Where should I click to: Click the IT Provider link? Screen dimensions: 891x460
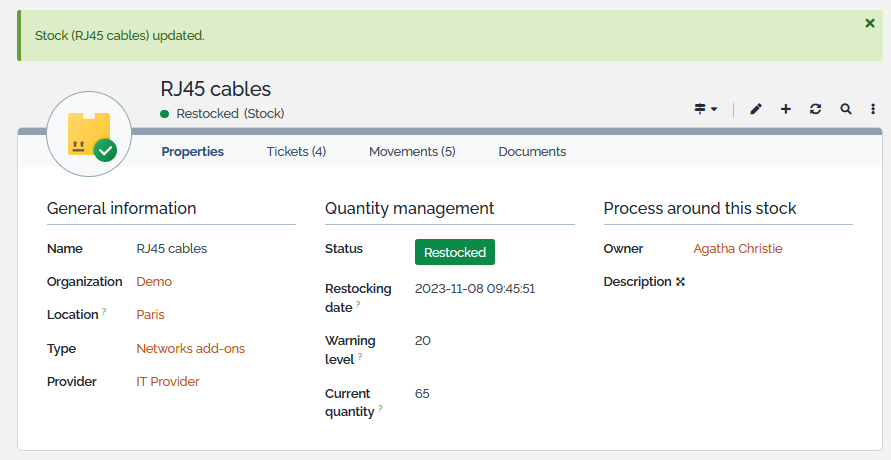168,382
